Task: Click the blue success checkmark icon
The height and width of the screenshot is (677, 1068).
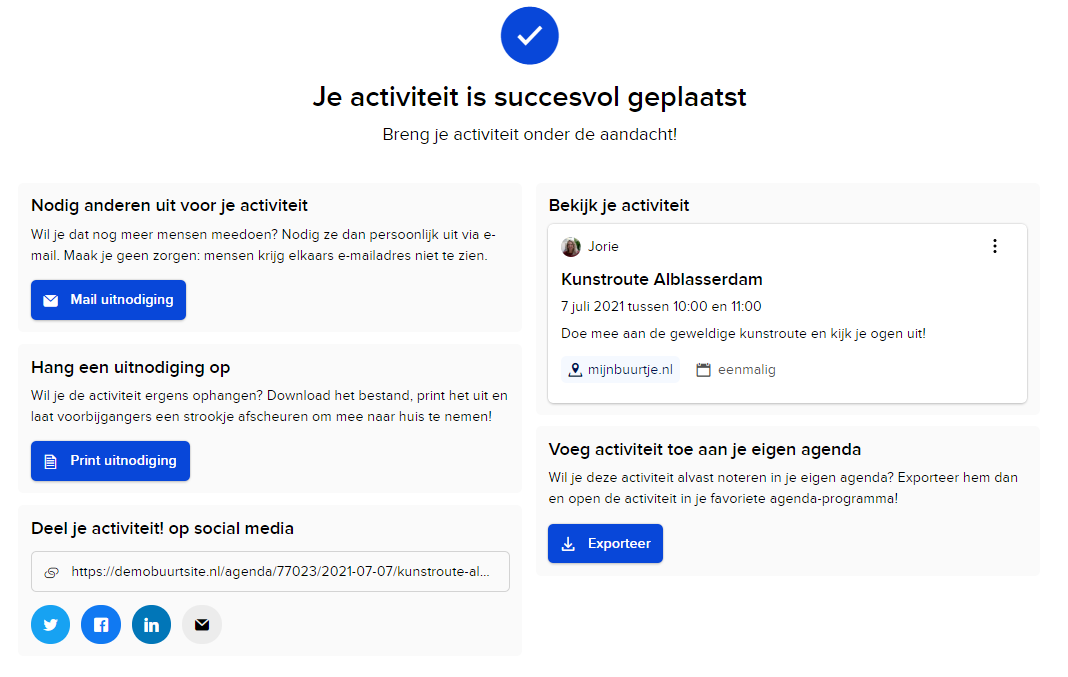Action: coord(530,35)
